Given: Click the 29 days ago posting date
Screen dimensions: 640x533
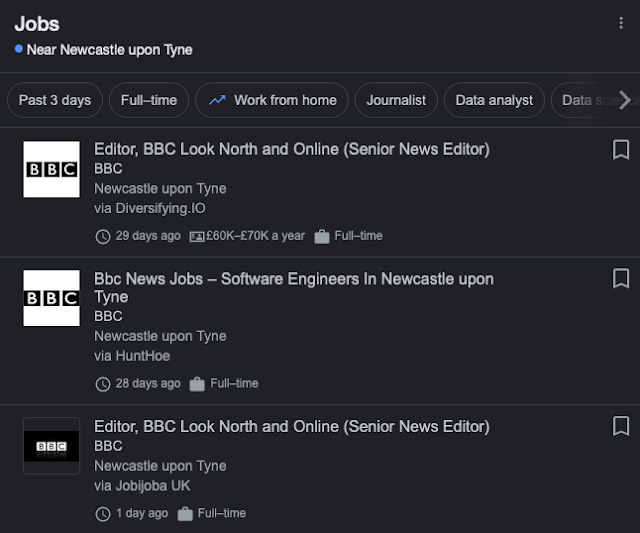Looking at the screenshot, I should pyautogui.click(x=148, y=236).
